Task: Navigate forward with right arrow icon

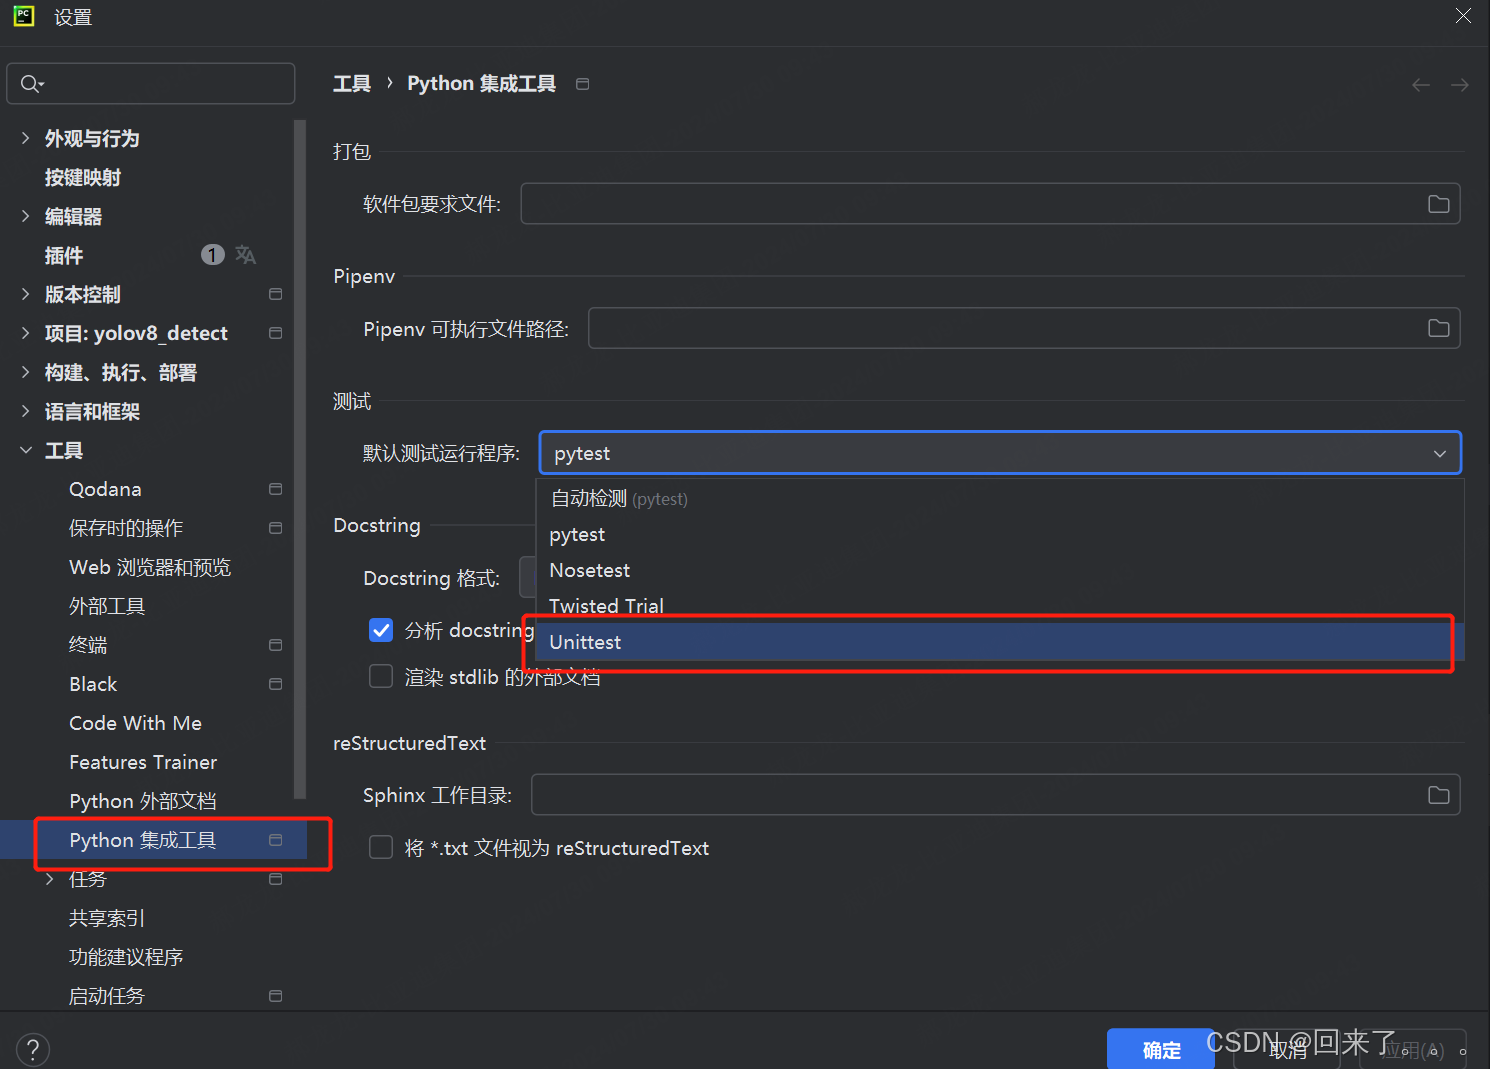Action: coord(1460,85)
